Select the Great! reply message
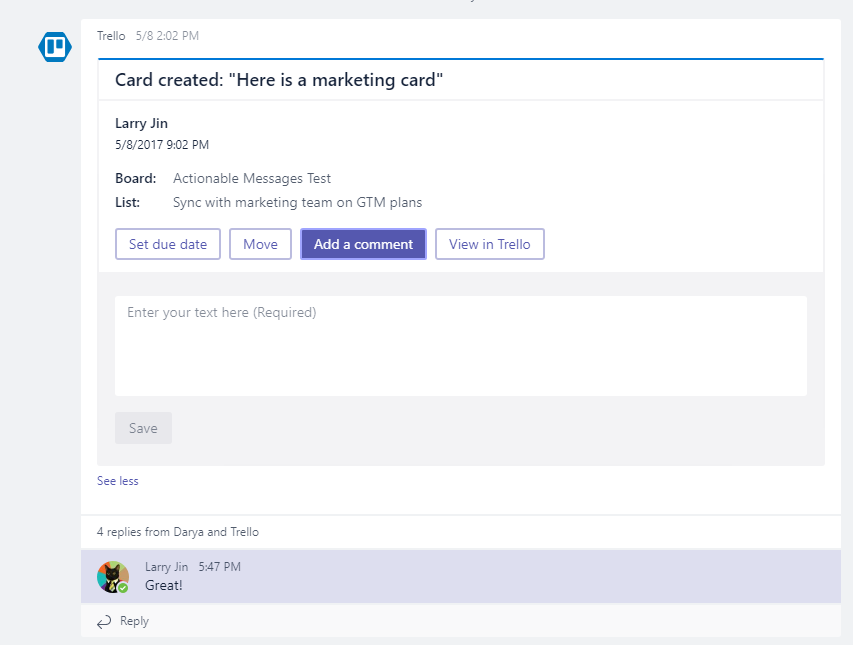 pyautogui.click(x=164, y=585)
